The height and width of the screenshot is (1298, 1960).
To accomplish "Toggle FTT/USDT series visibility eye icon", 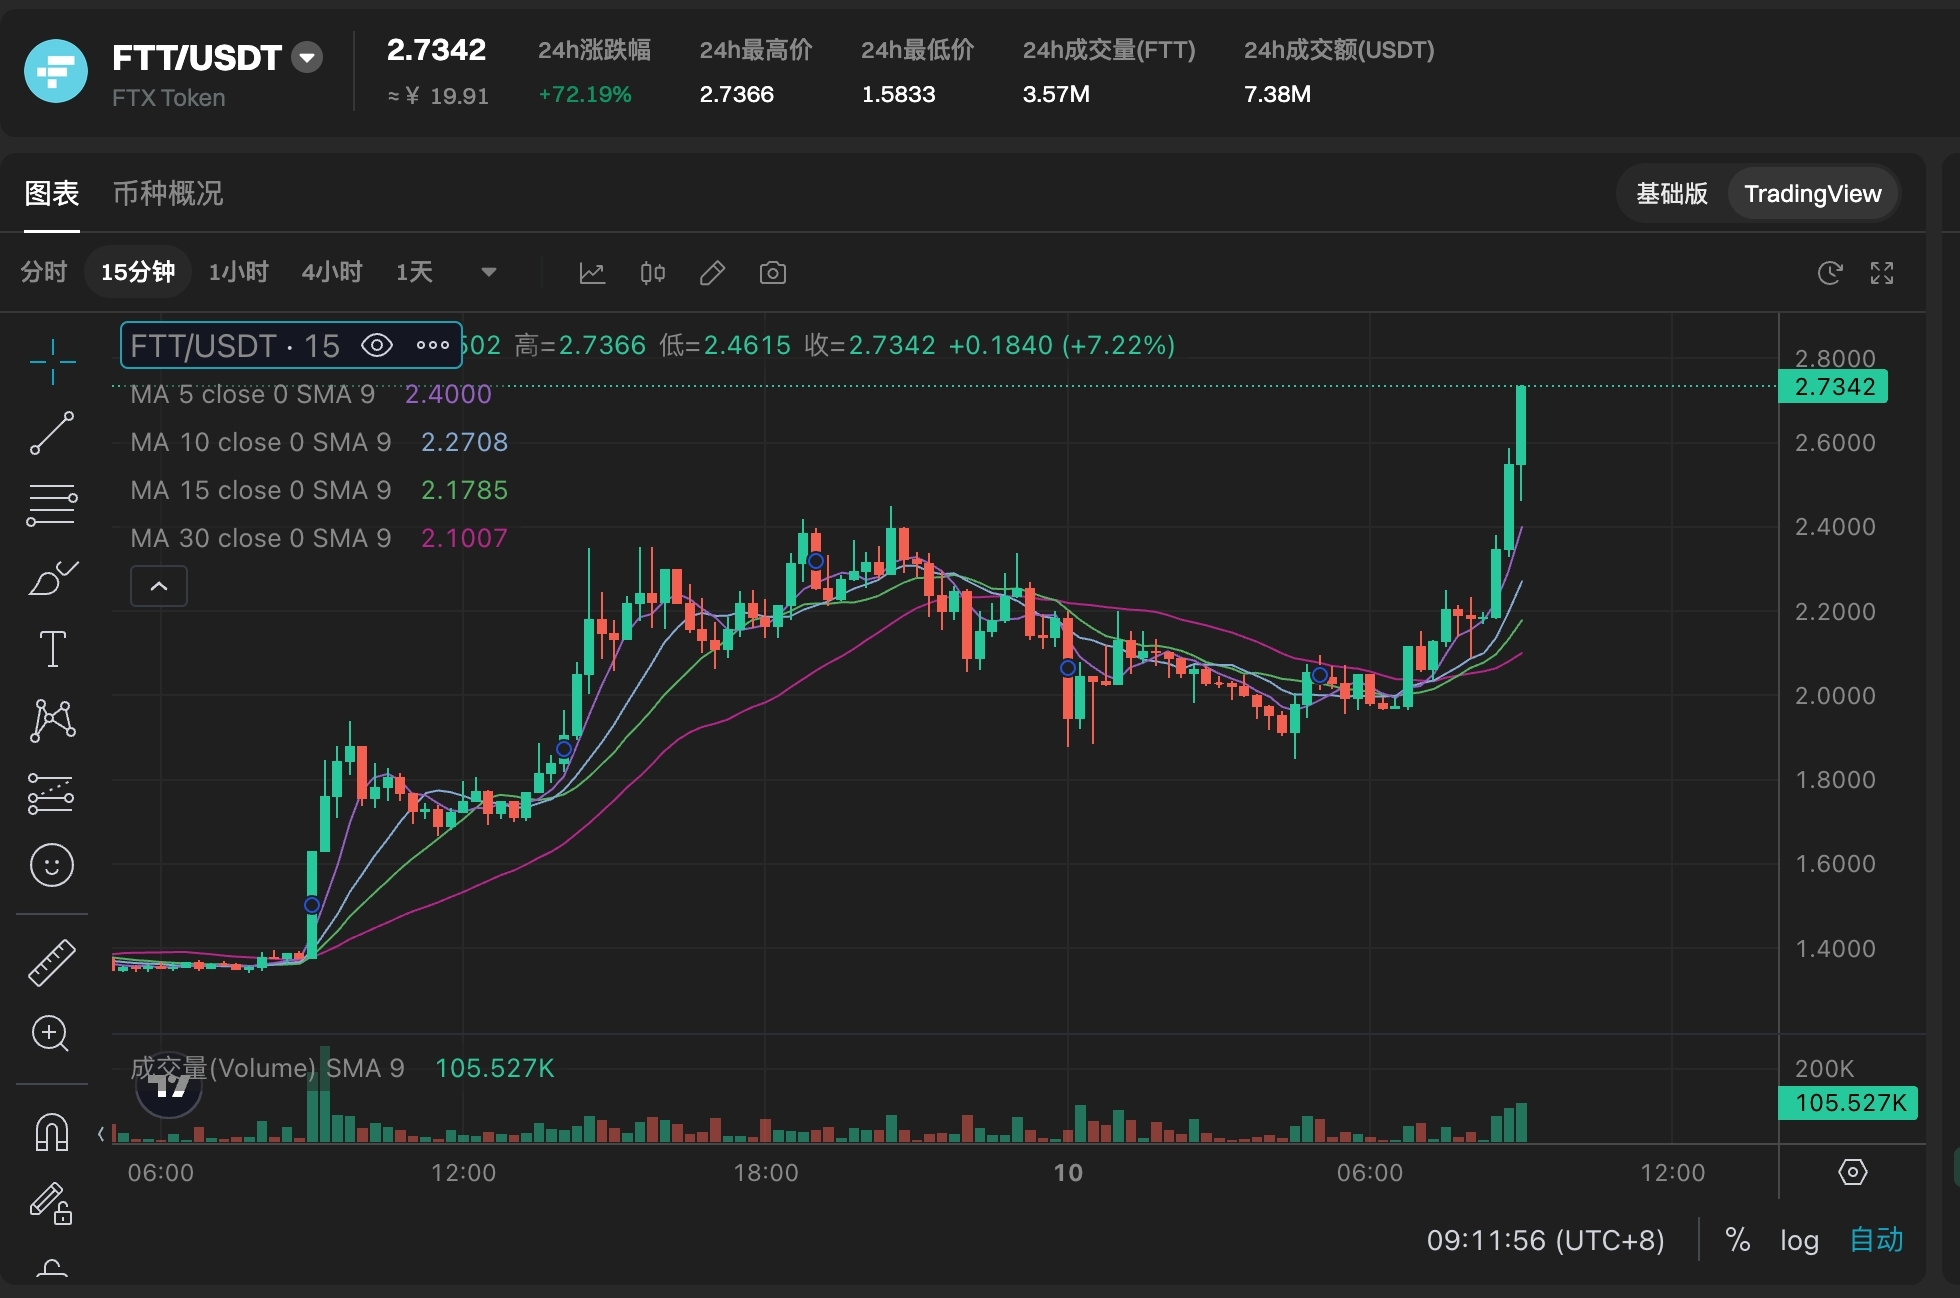I will coord(376,346).
